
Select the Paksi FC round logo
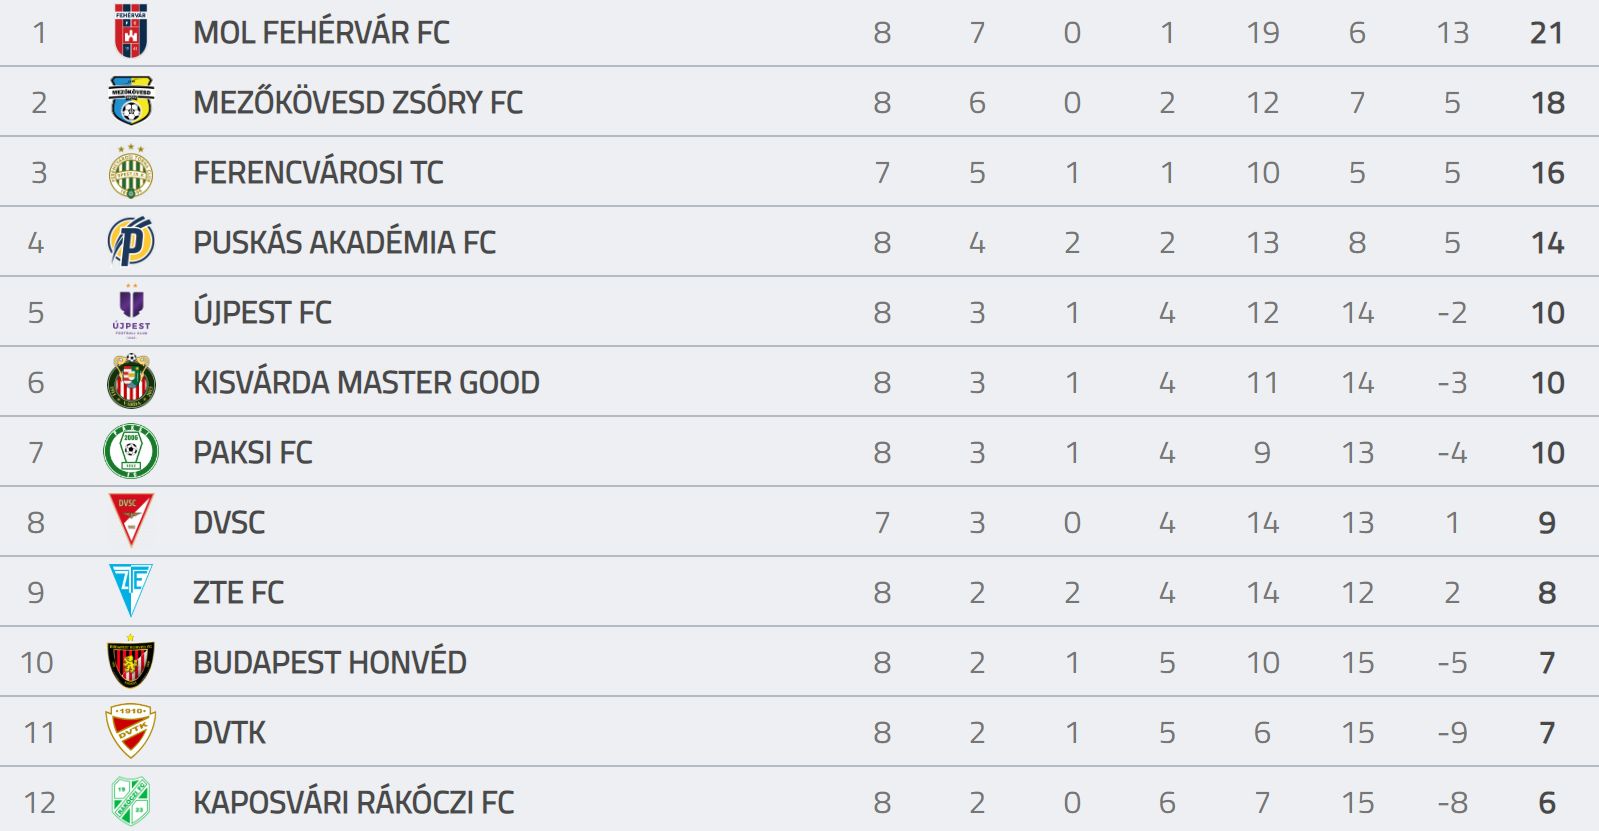coord(131,451)
